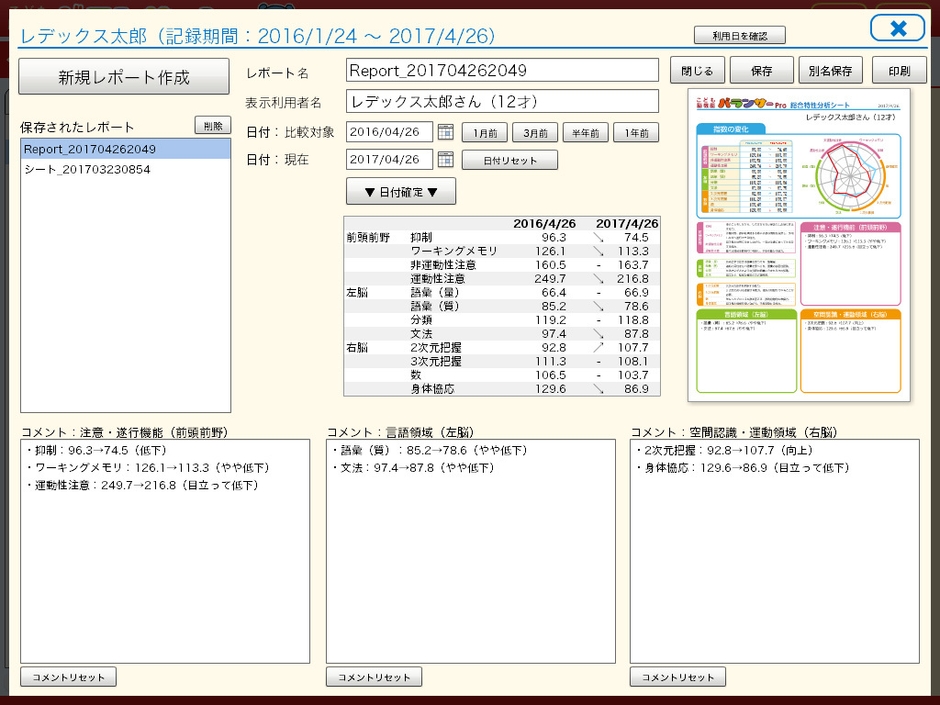Reset comments under 言語領域 (左脳)
Viewport: 940px width, 705px height.
[374, 677]
